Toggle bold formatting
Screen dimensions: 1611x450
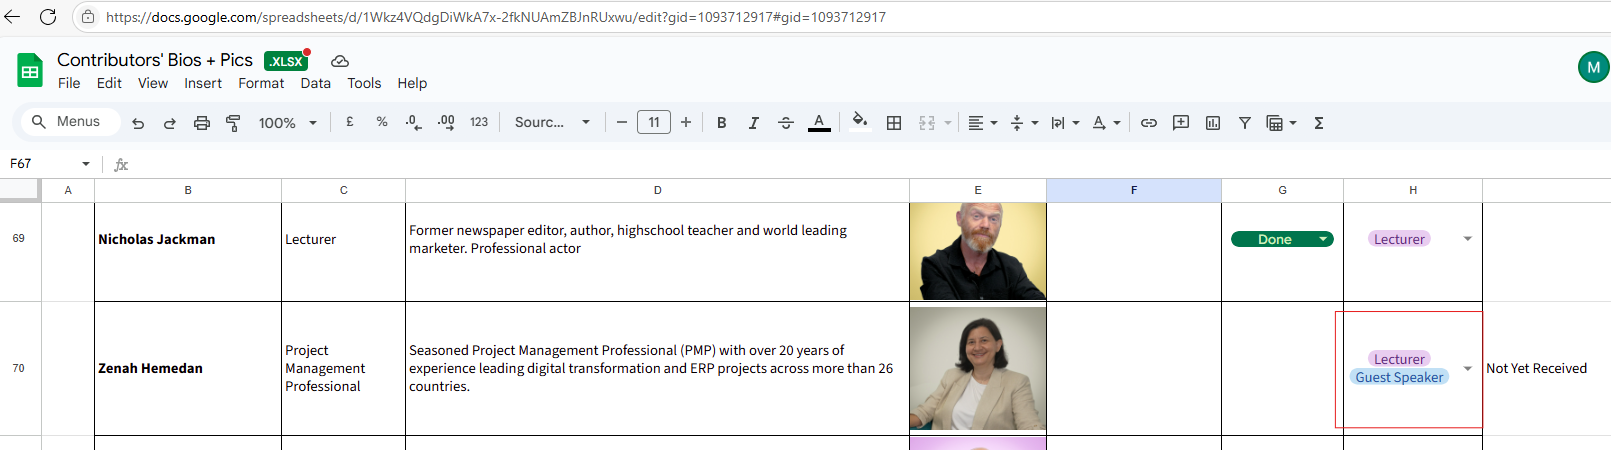[x=721, y=123]
